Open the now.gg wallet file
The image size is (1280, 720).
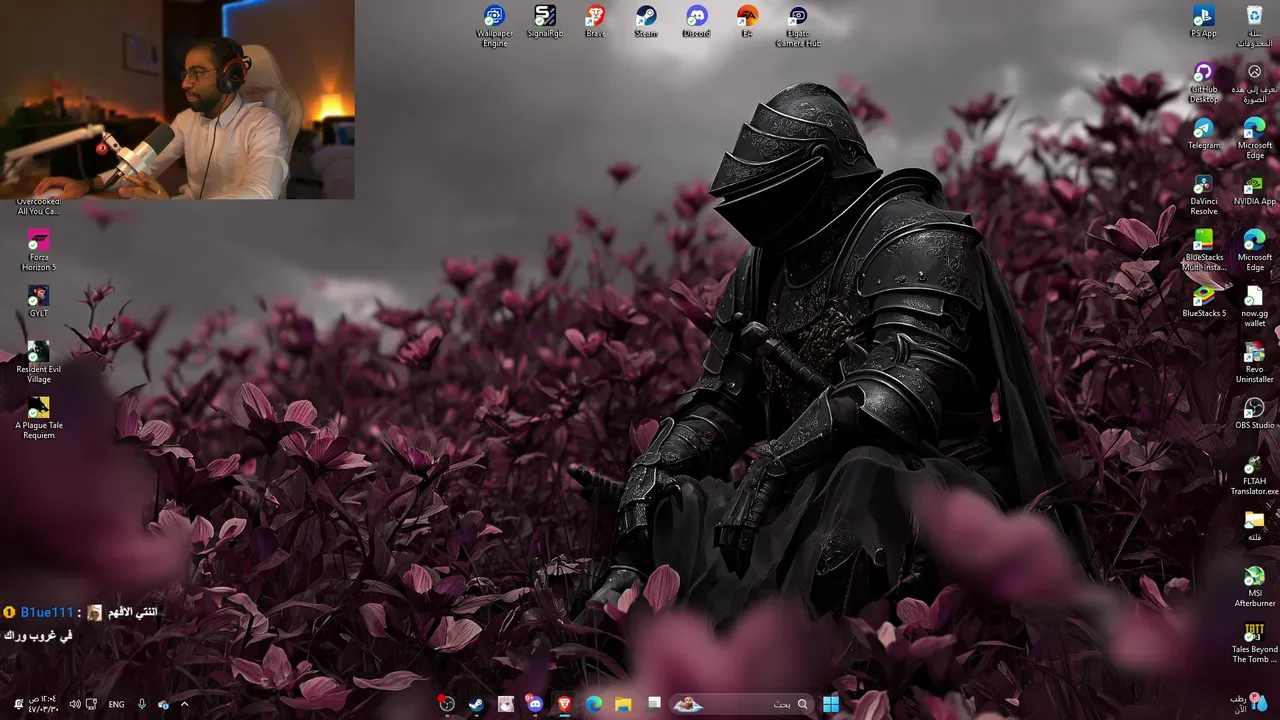coord(1254,307)
